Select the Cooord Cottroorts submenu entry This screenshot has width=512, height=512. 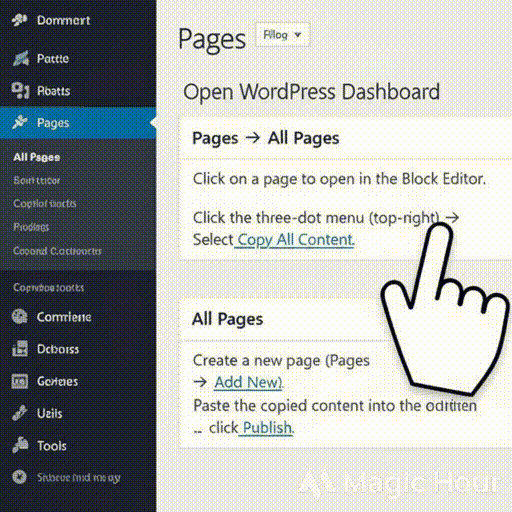(57, 251)
